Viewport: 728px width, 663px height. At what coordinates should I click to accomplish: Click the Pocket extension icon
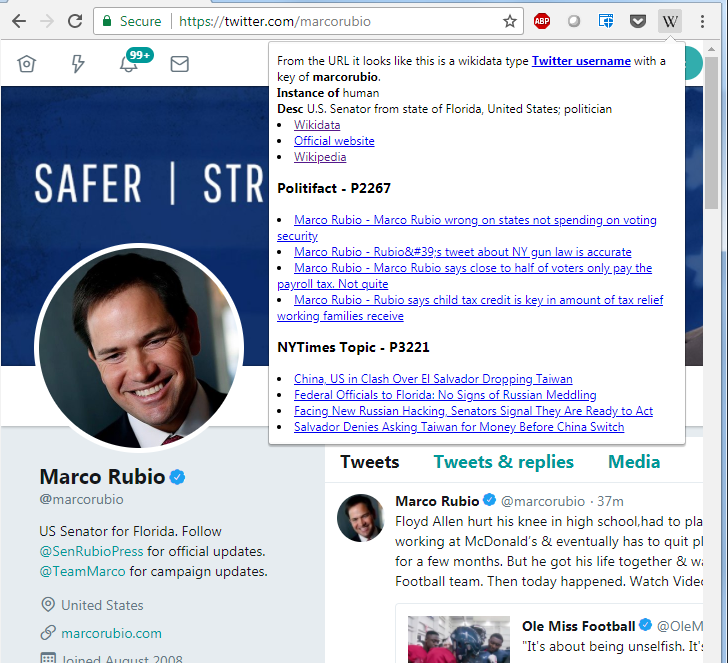pyautogui.click(x=637, y=21)
